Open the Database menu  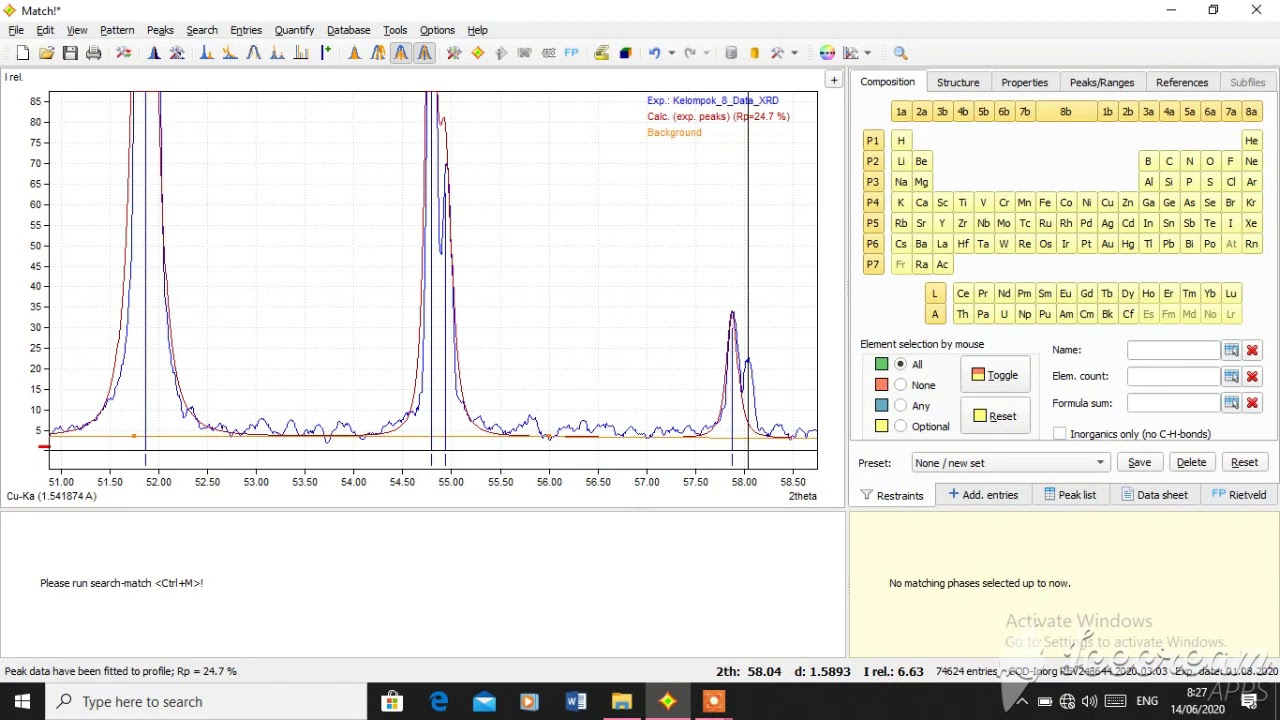click(348, 30)
